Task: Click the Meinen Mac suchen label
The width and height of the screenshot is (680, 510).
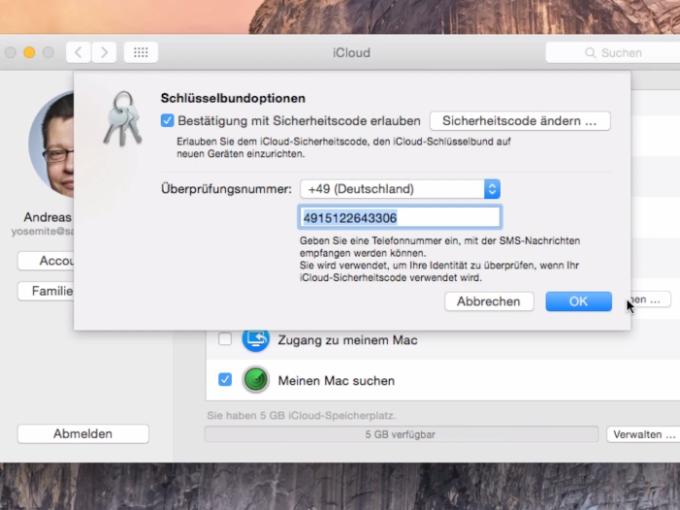Action: [336, 381]
